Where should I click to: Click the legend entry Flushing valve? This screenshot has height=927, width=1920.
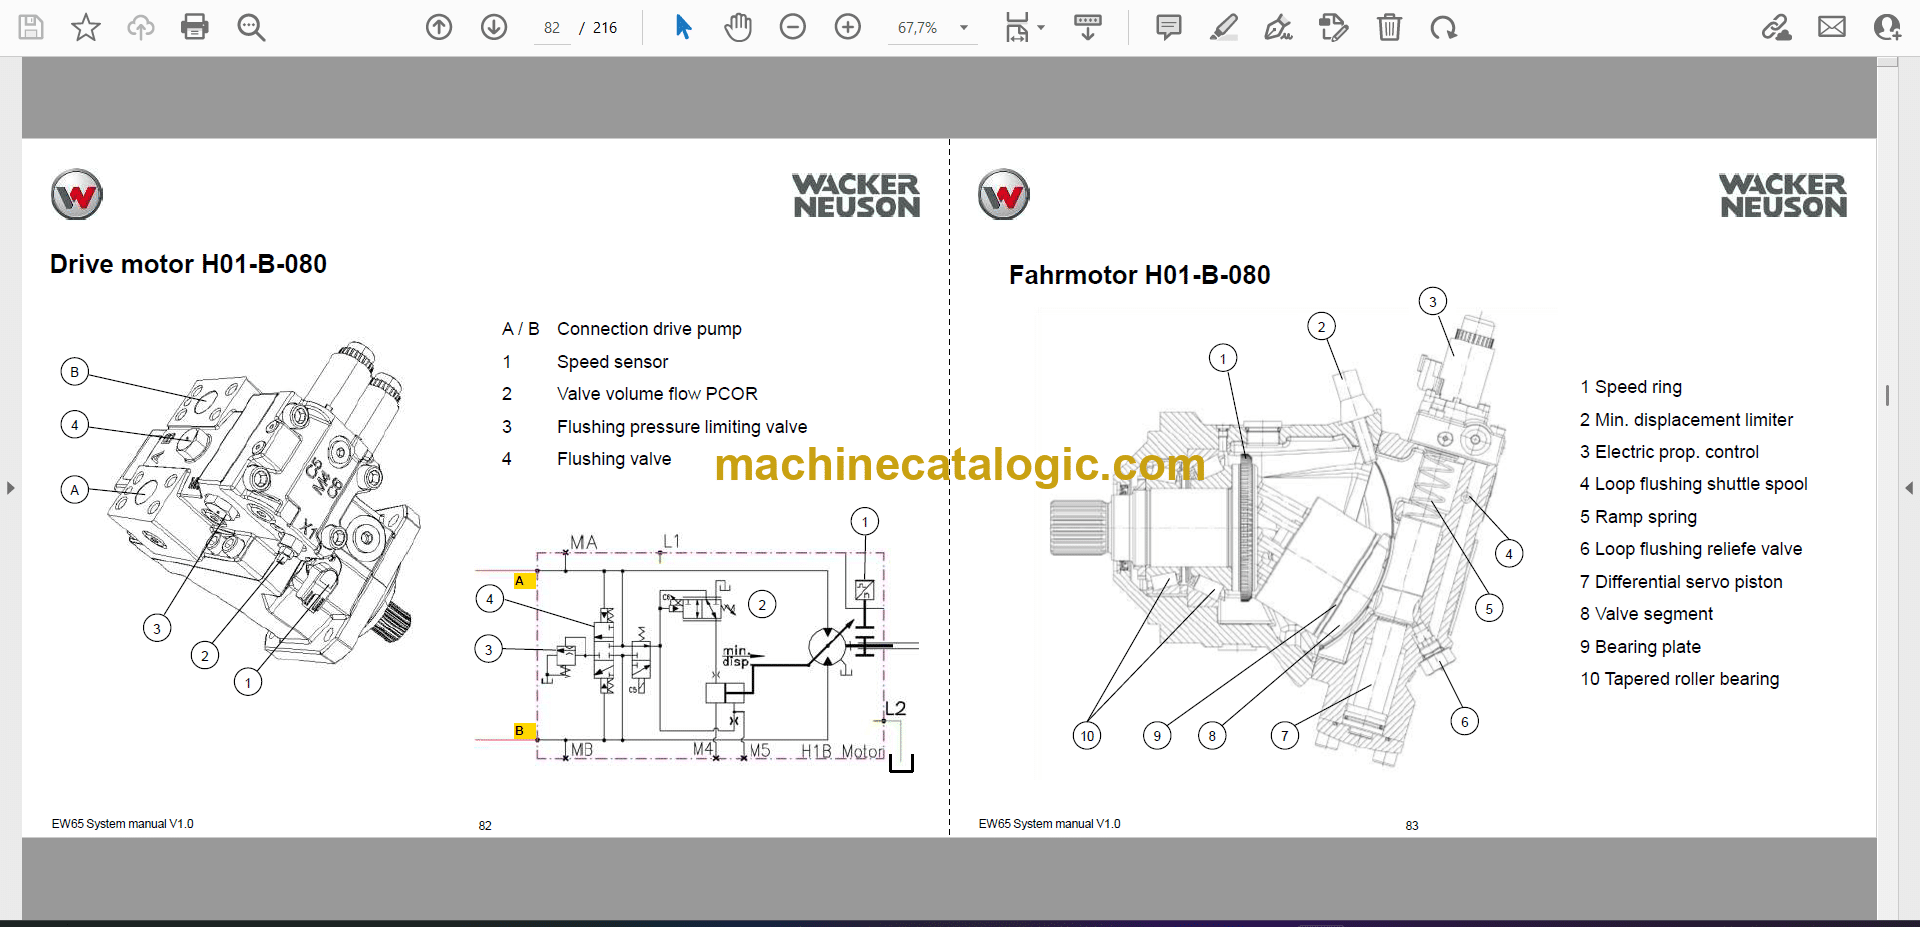pos(614,459)
